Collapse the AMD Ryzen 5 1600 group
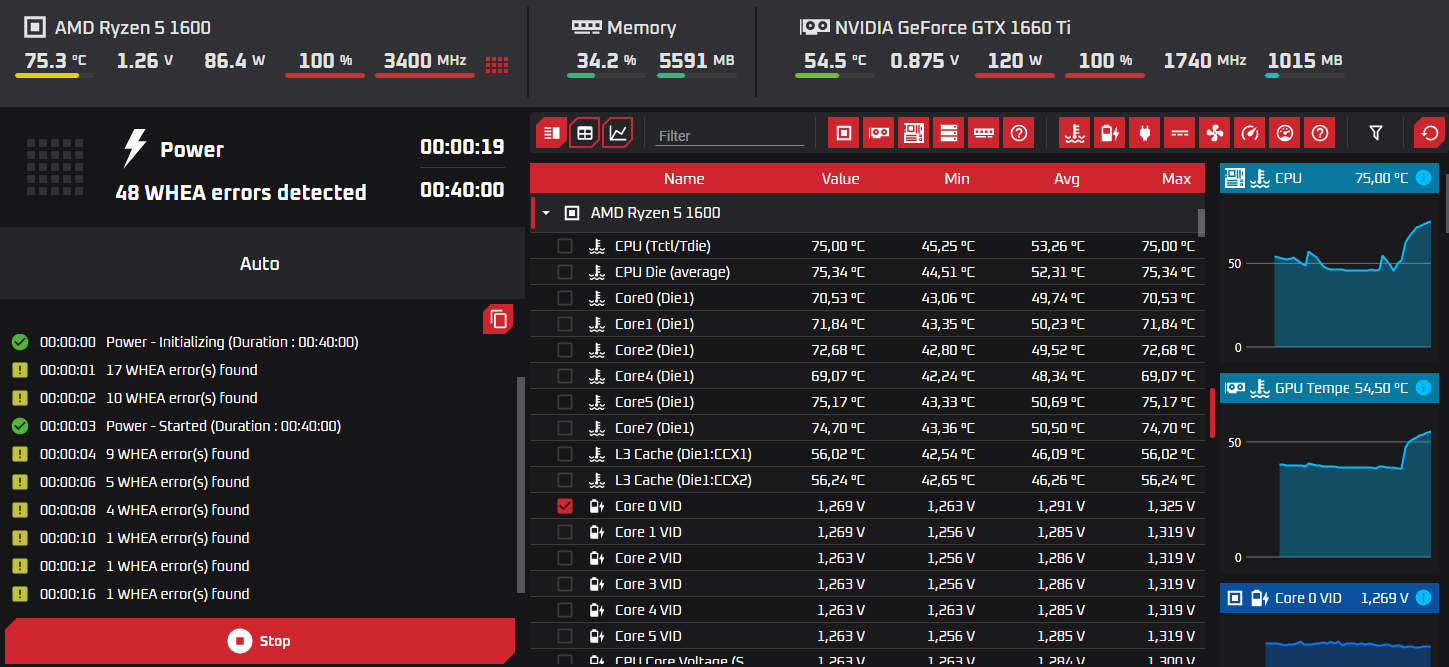The height and width of the screenshot is (667, 1449). point(546,213)
